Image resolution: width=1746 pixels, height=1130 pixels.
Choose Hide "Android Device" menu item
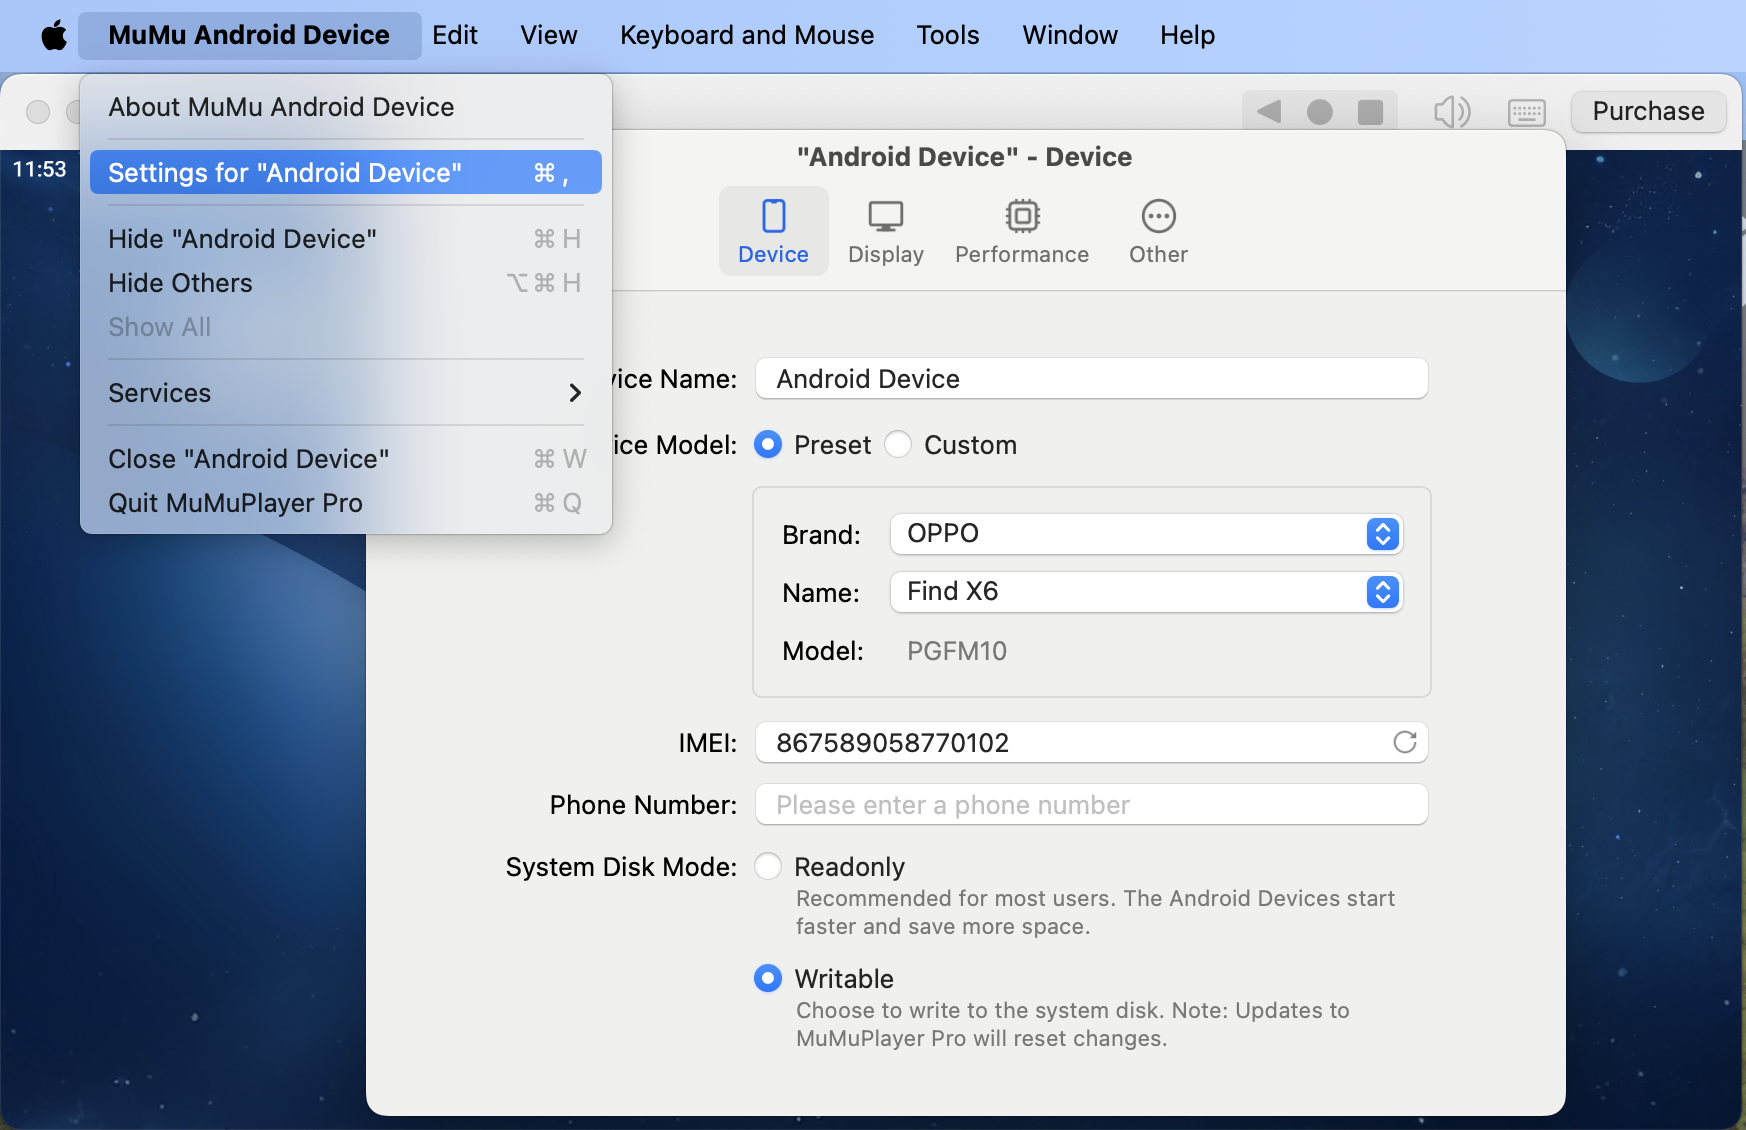(x=345, y=239)
